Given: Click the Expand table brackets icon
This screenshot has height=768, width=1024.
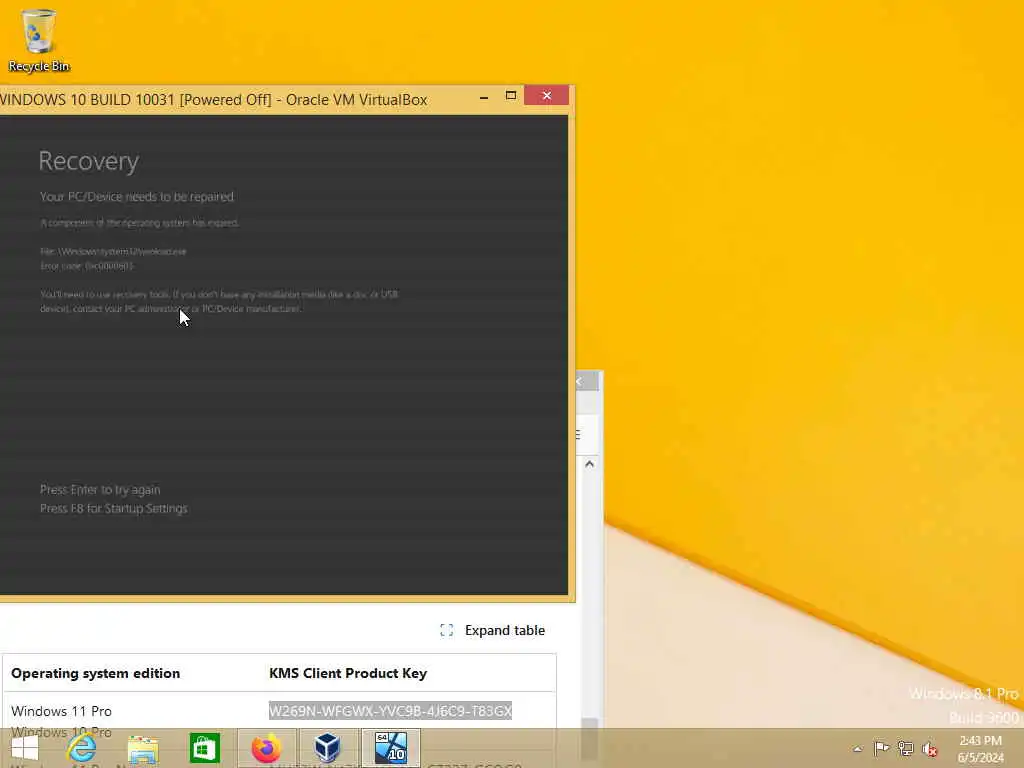Looking at the screenshot, I should point(447,630).
